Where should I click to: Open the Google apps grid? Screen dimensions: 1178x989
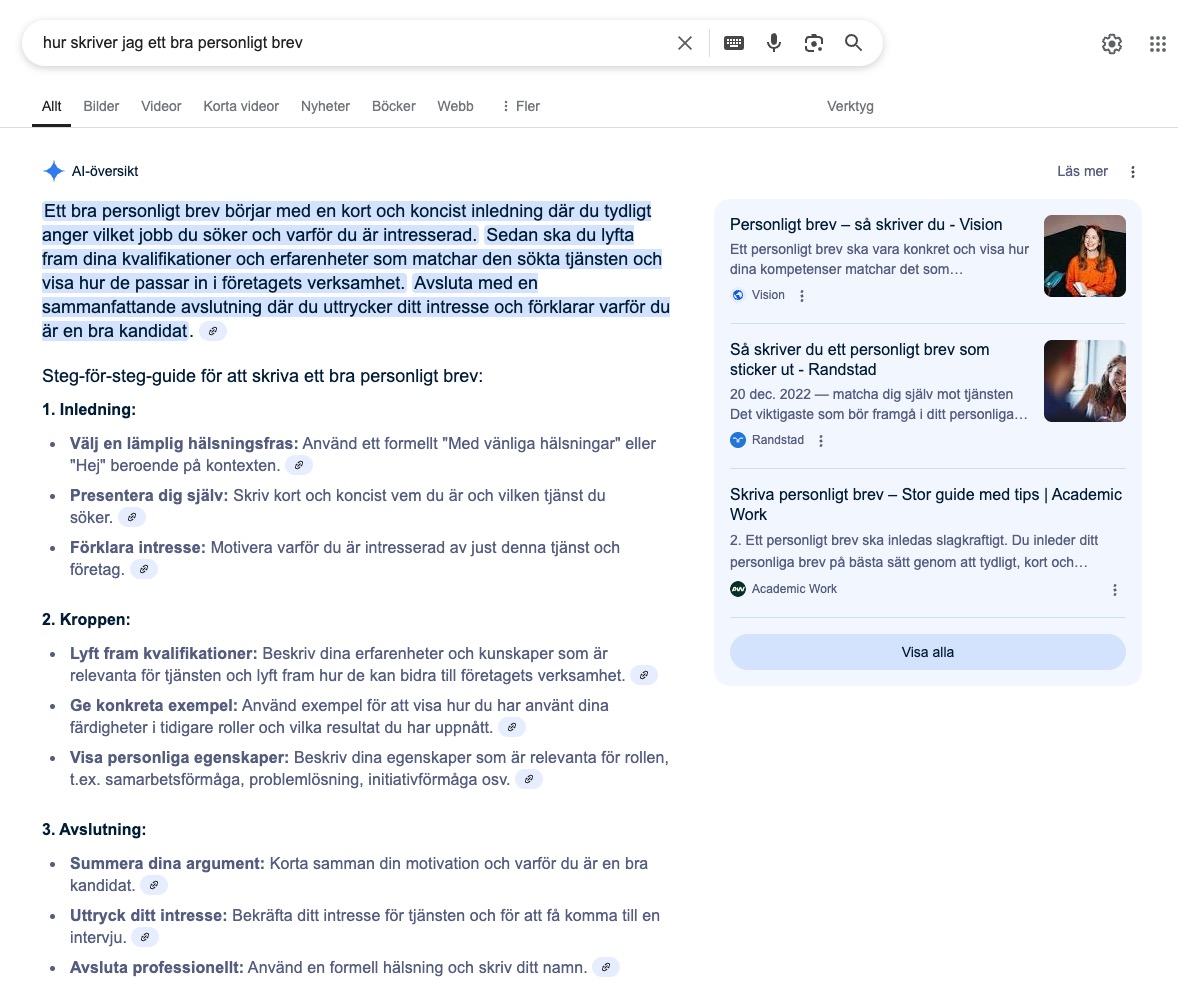[1158, 44]
